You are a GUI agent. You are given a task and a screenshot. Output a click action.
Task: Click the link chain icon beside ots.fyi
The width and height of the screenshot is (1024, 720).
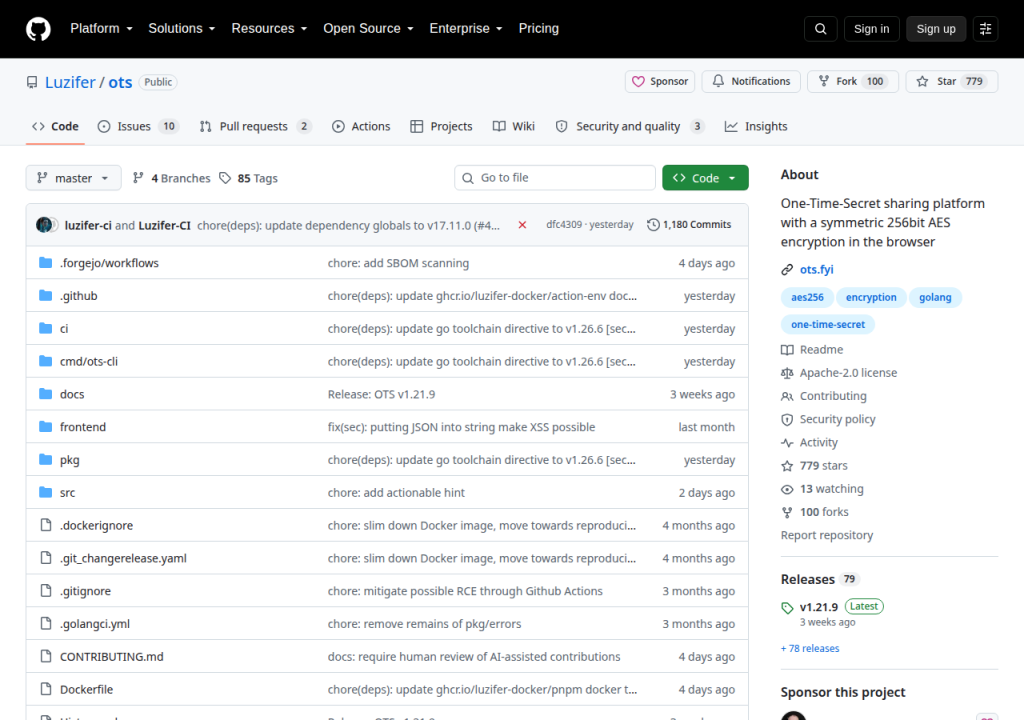point(787,270)
